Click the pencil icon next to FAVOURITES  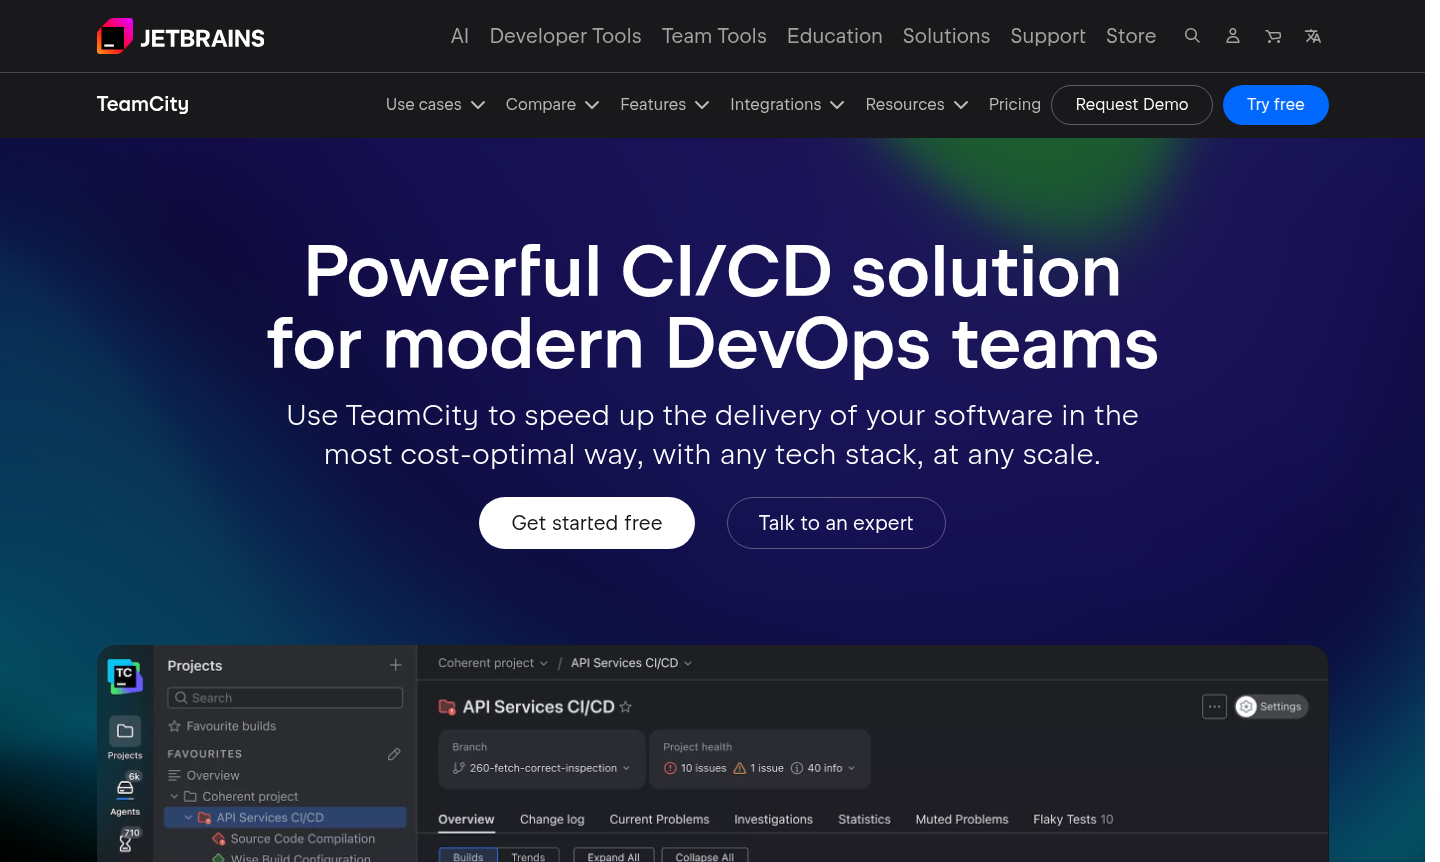(x=394, y=754)
